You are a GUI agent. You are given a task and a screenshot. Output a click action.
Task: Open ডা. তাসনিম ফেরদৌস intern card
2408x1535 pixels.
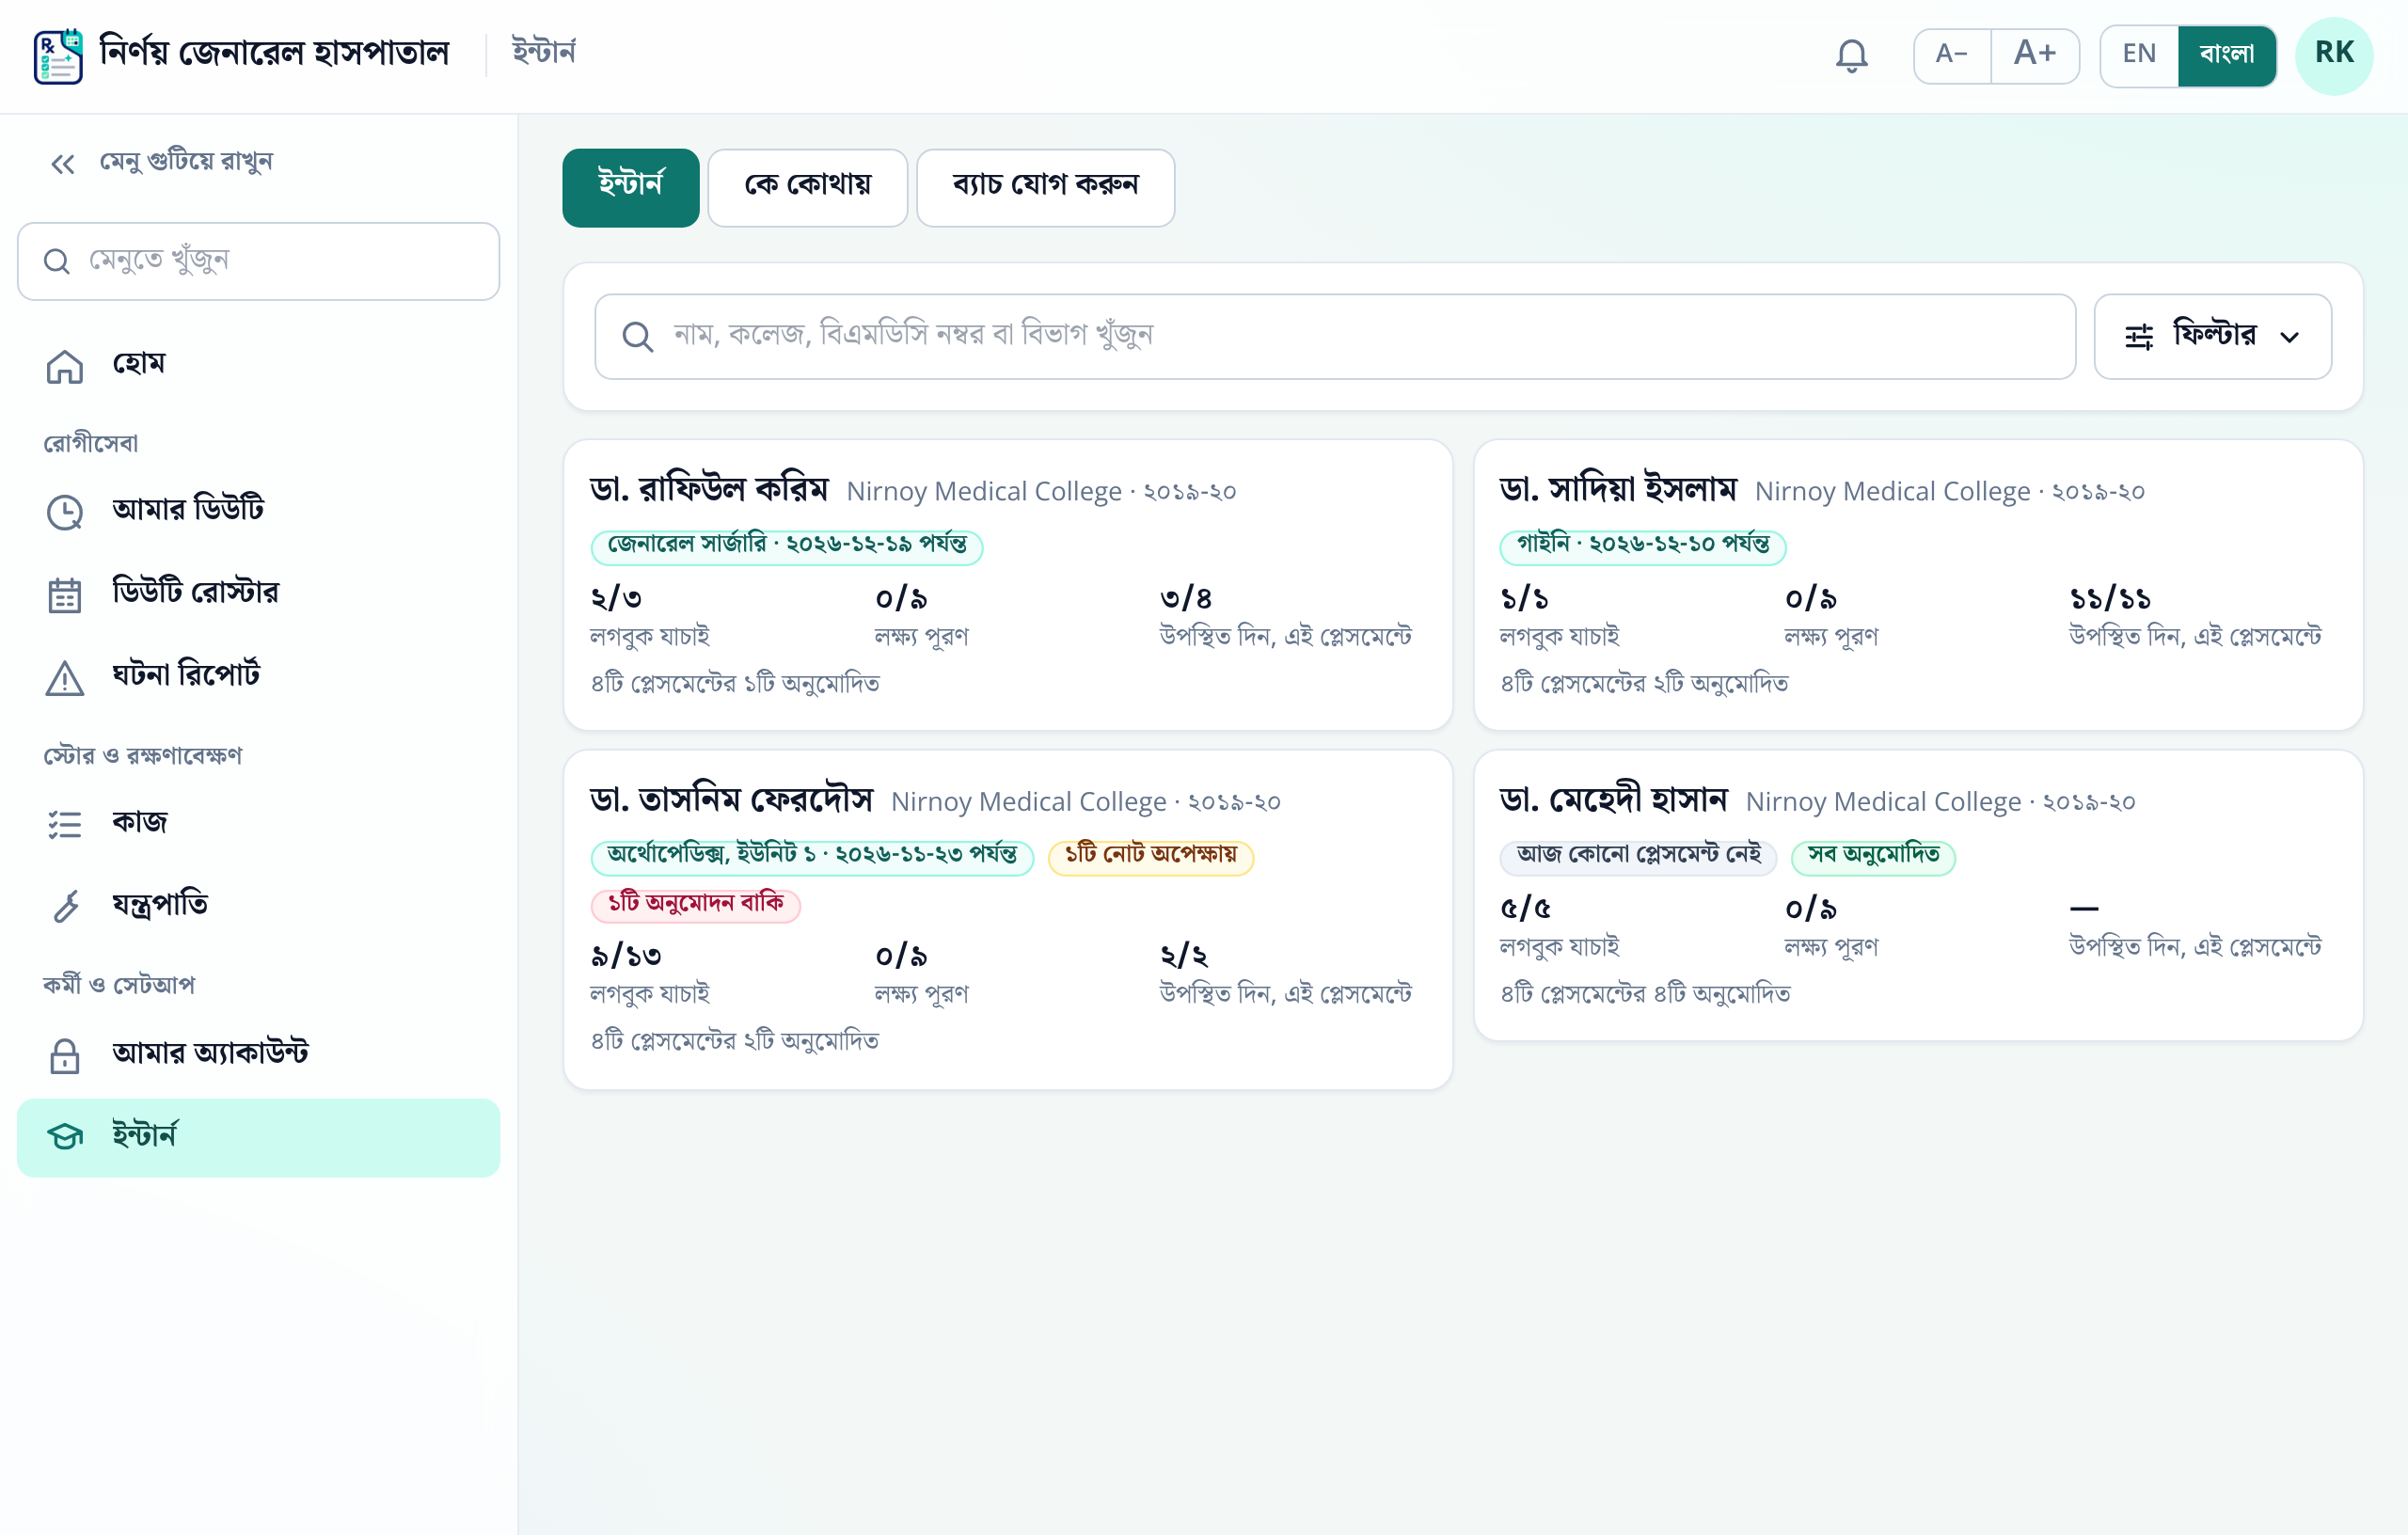click(x=1007, y=920)
